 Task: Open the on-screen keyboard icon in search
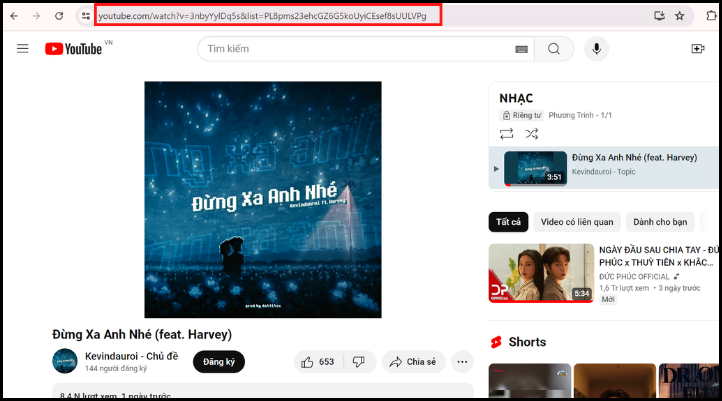pos(521,49)
